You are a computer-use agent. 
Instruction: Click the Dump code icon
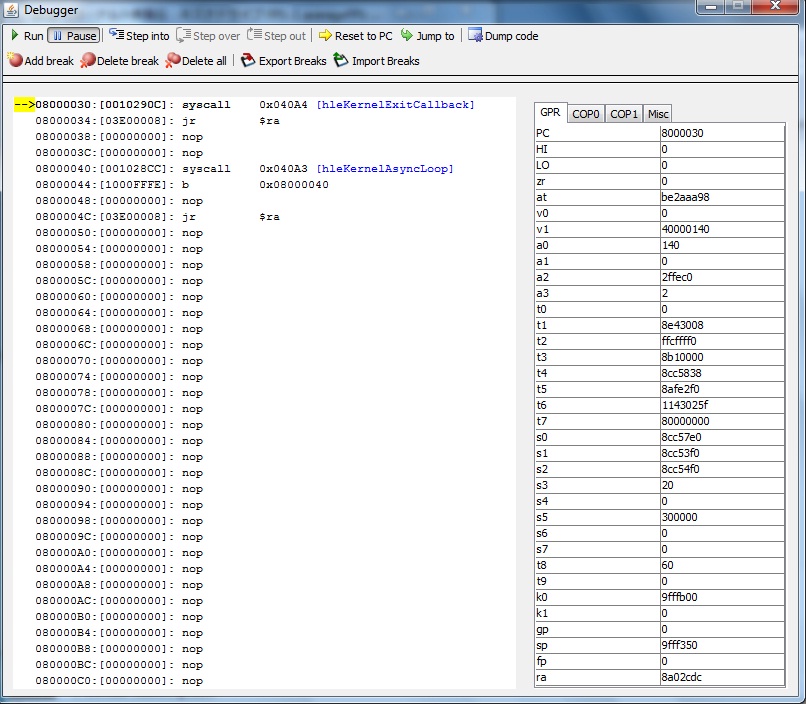(475, 36)
